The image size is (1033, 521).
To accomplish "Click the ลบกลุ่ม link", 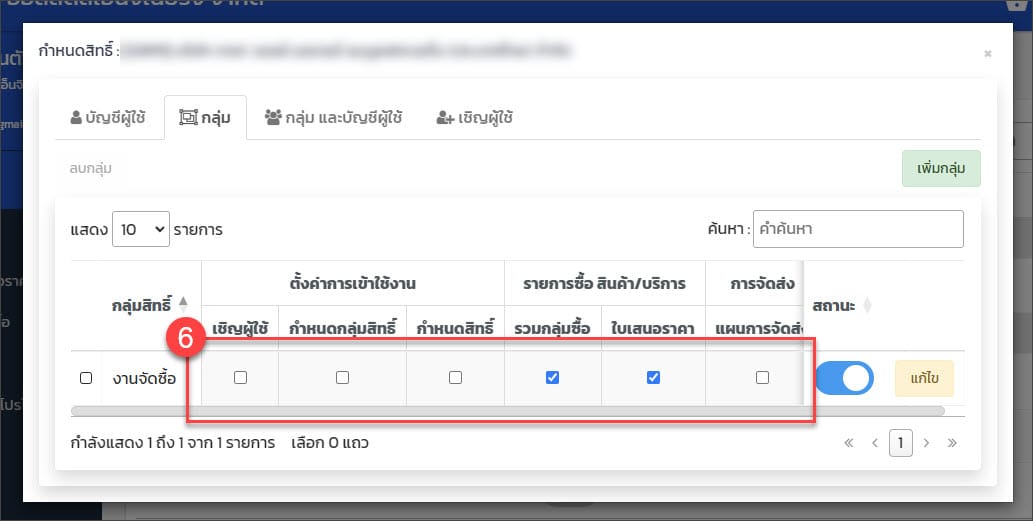I will 91,169.
